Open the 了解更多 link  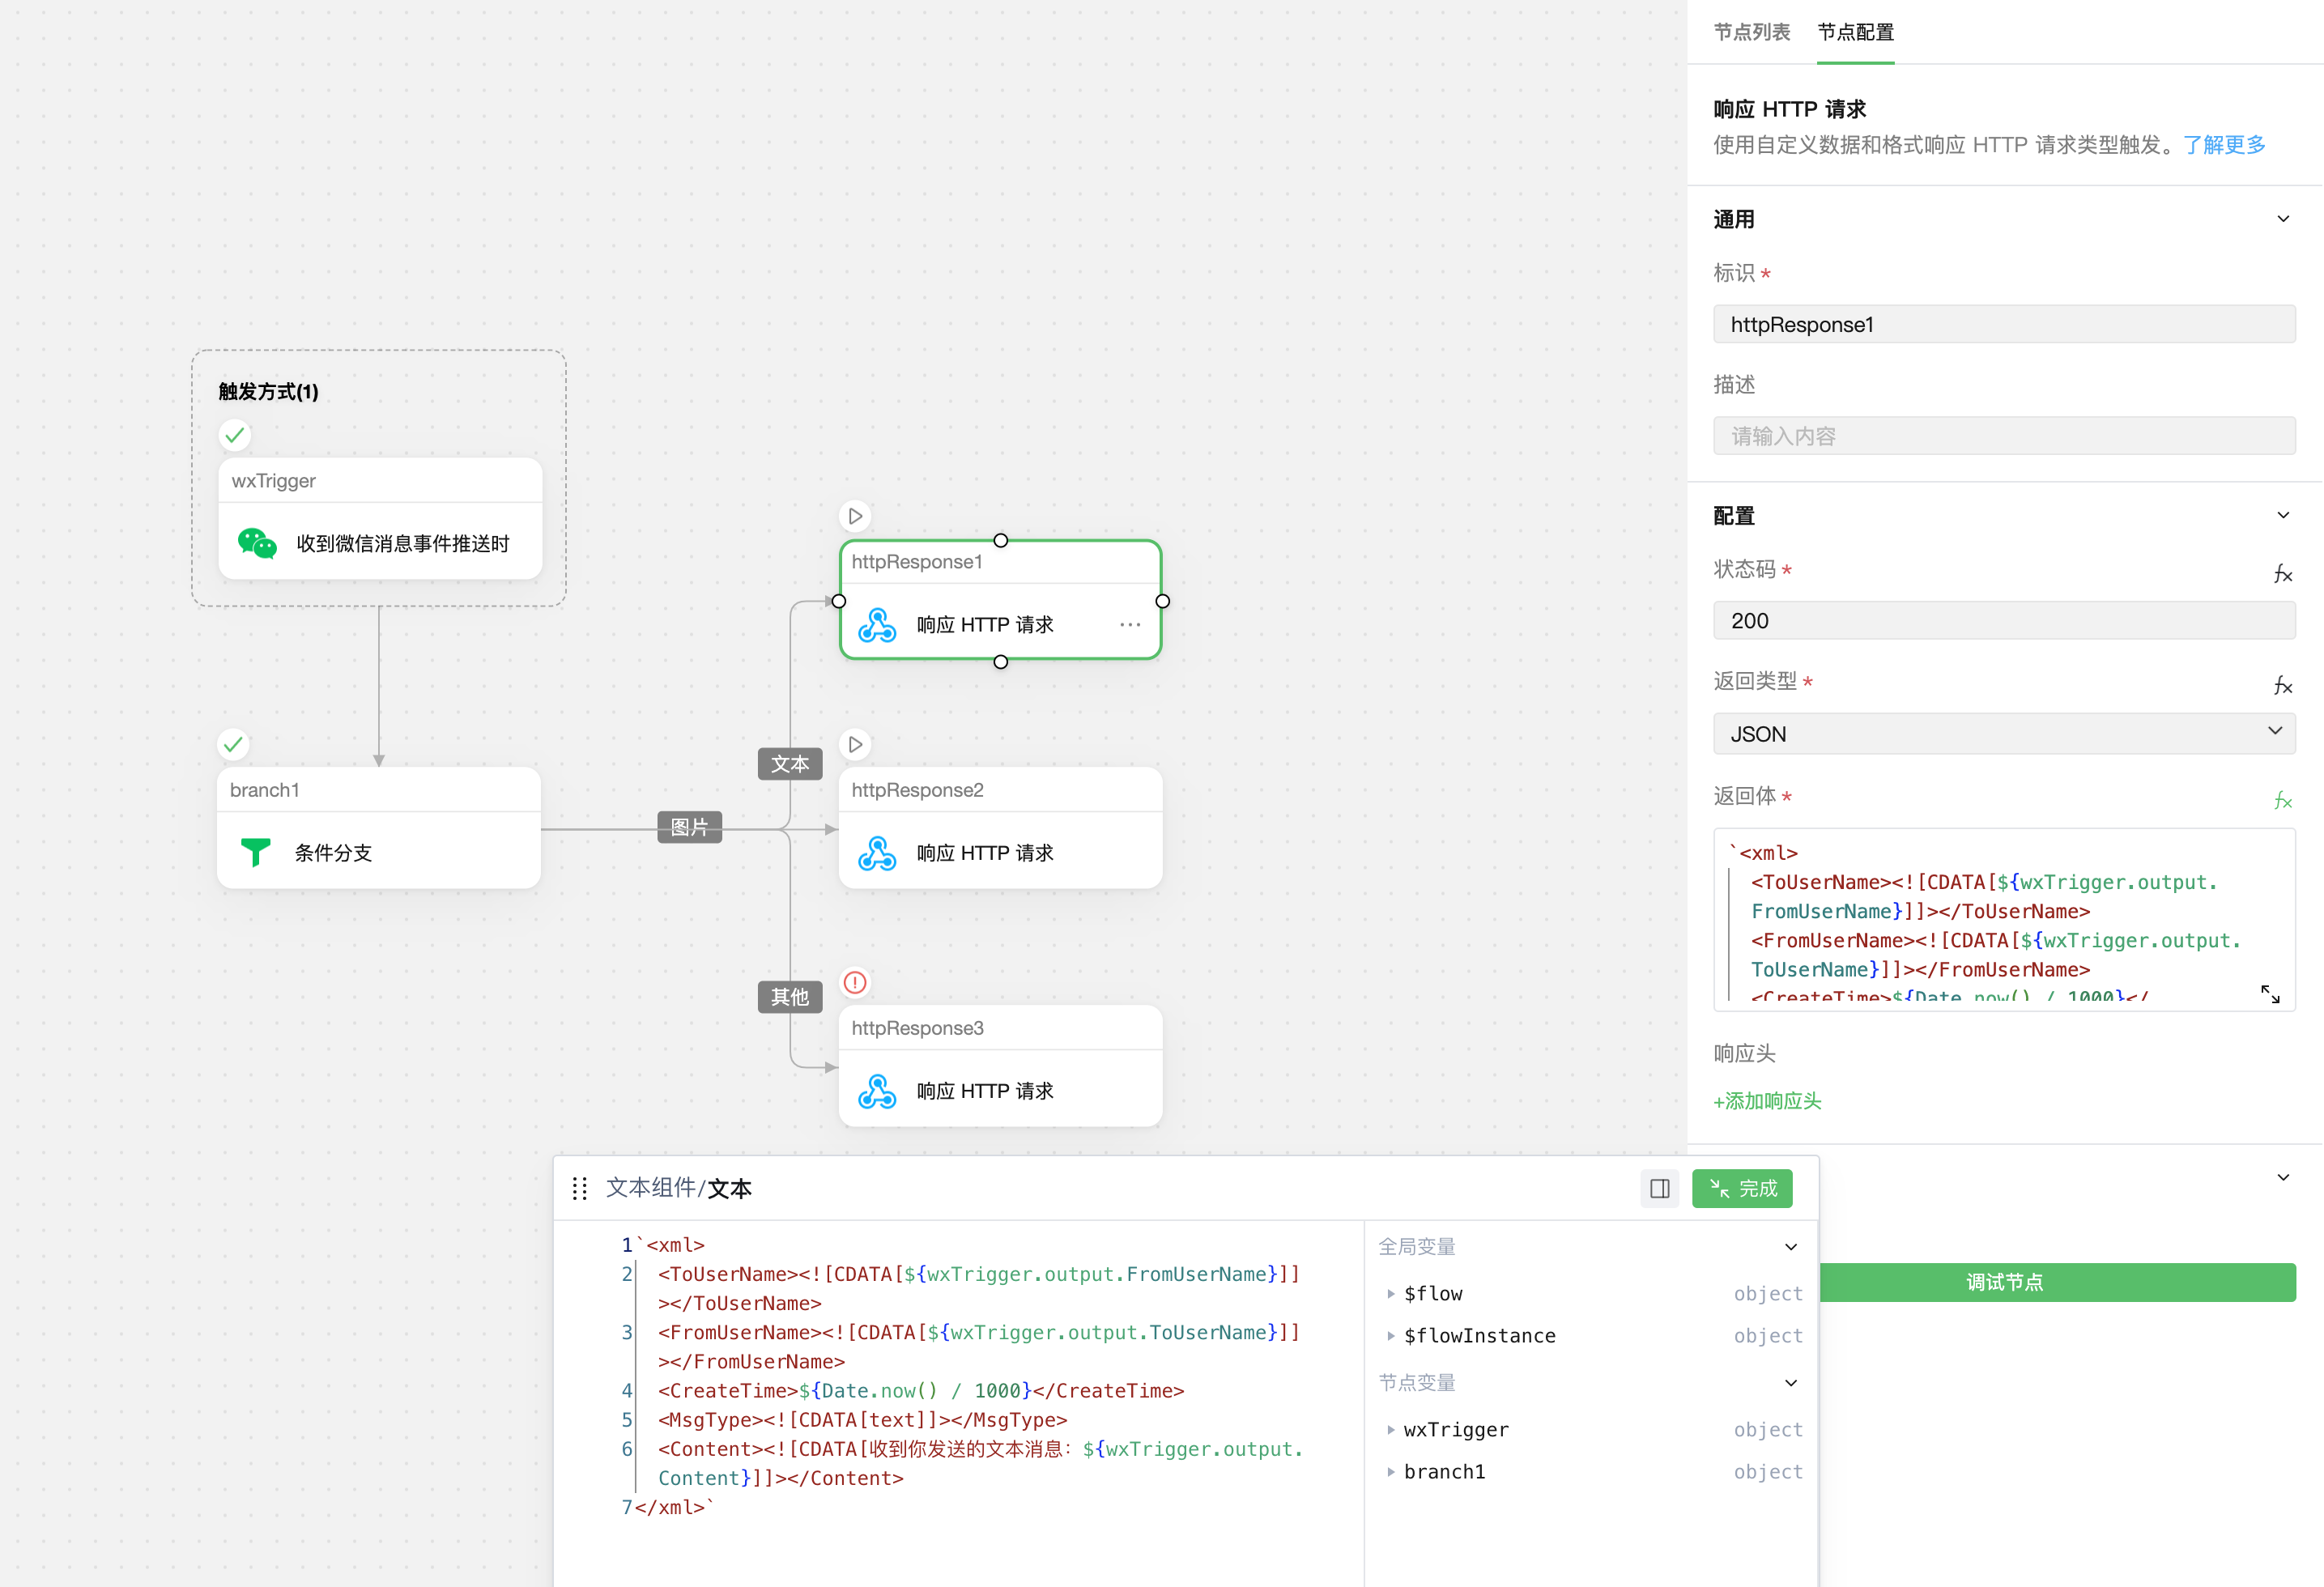point(2224,145)
